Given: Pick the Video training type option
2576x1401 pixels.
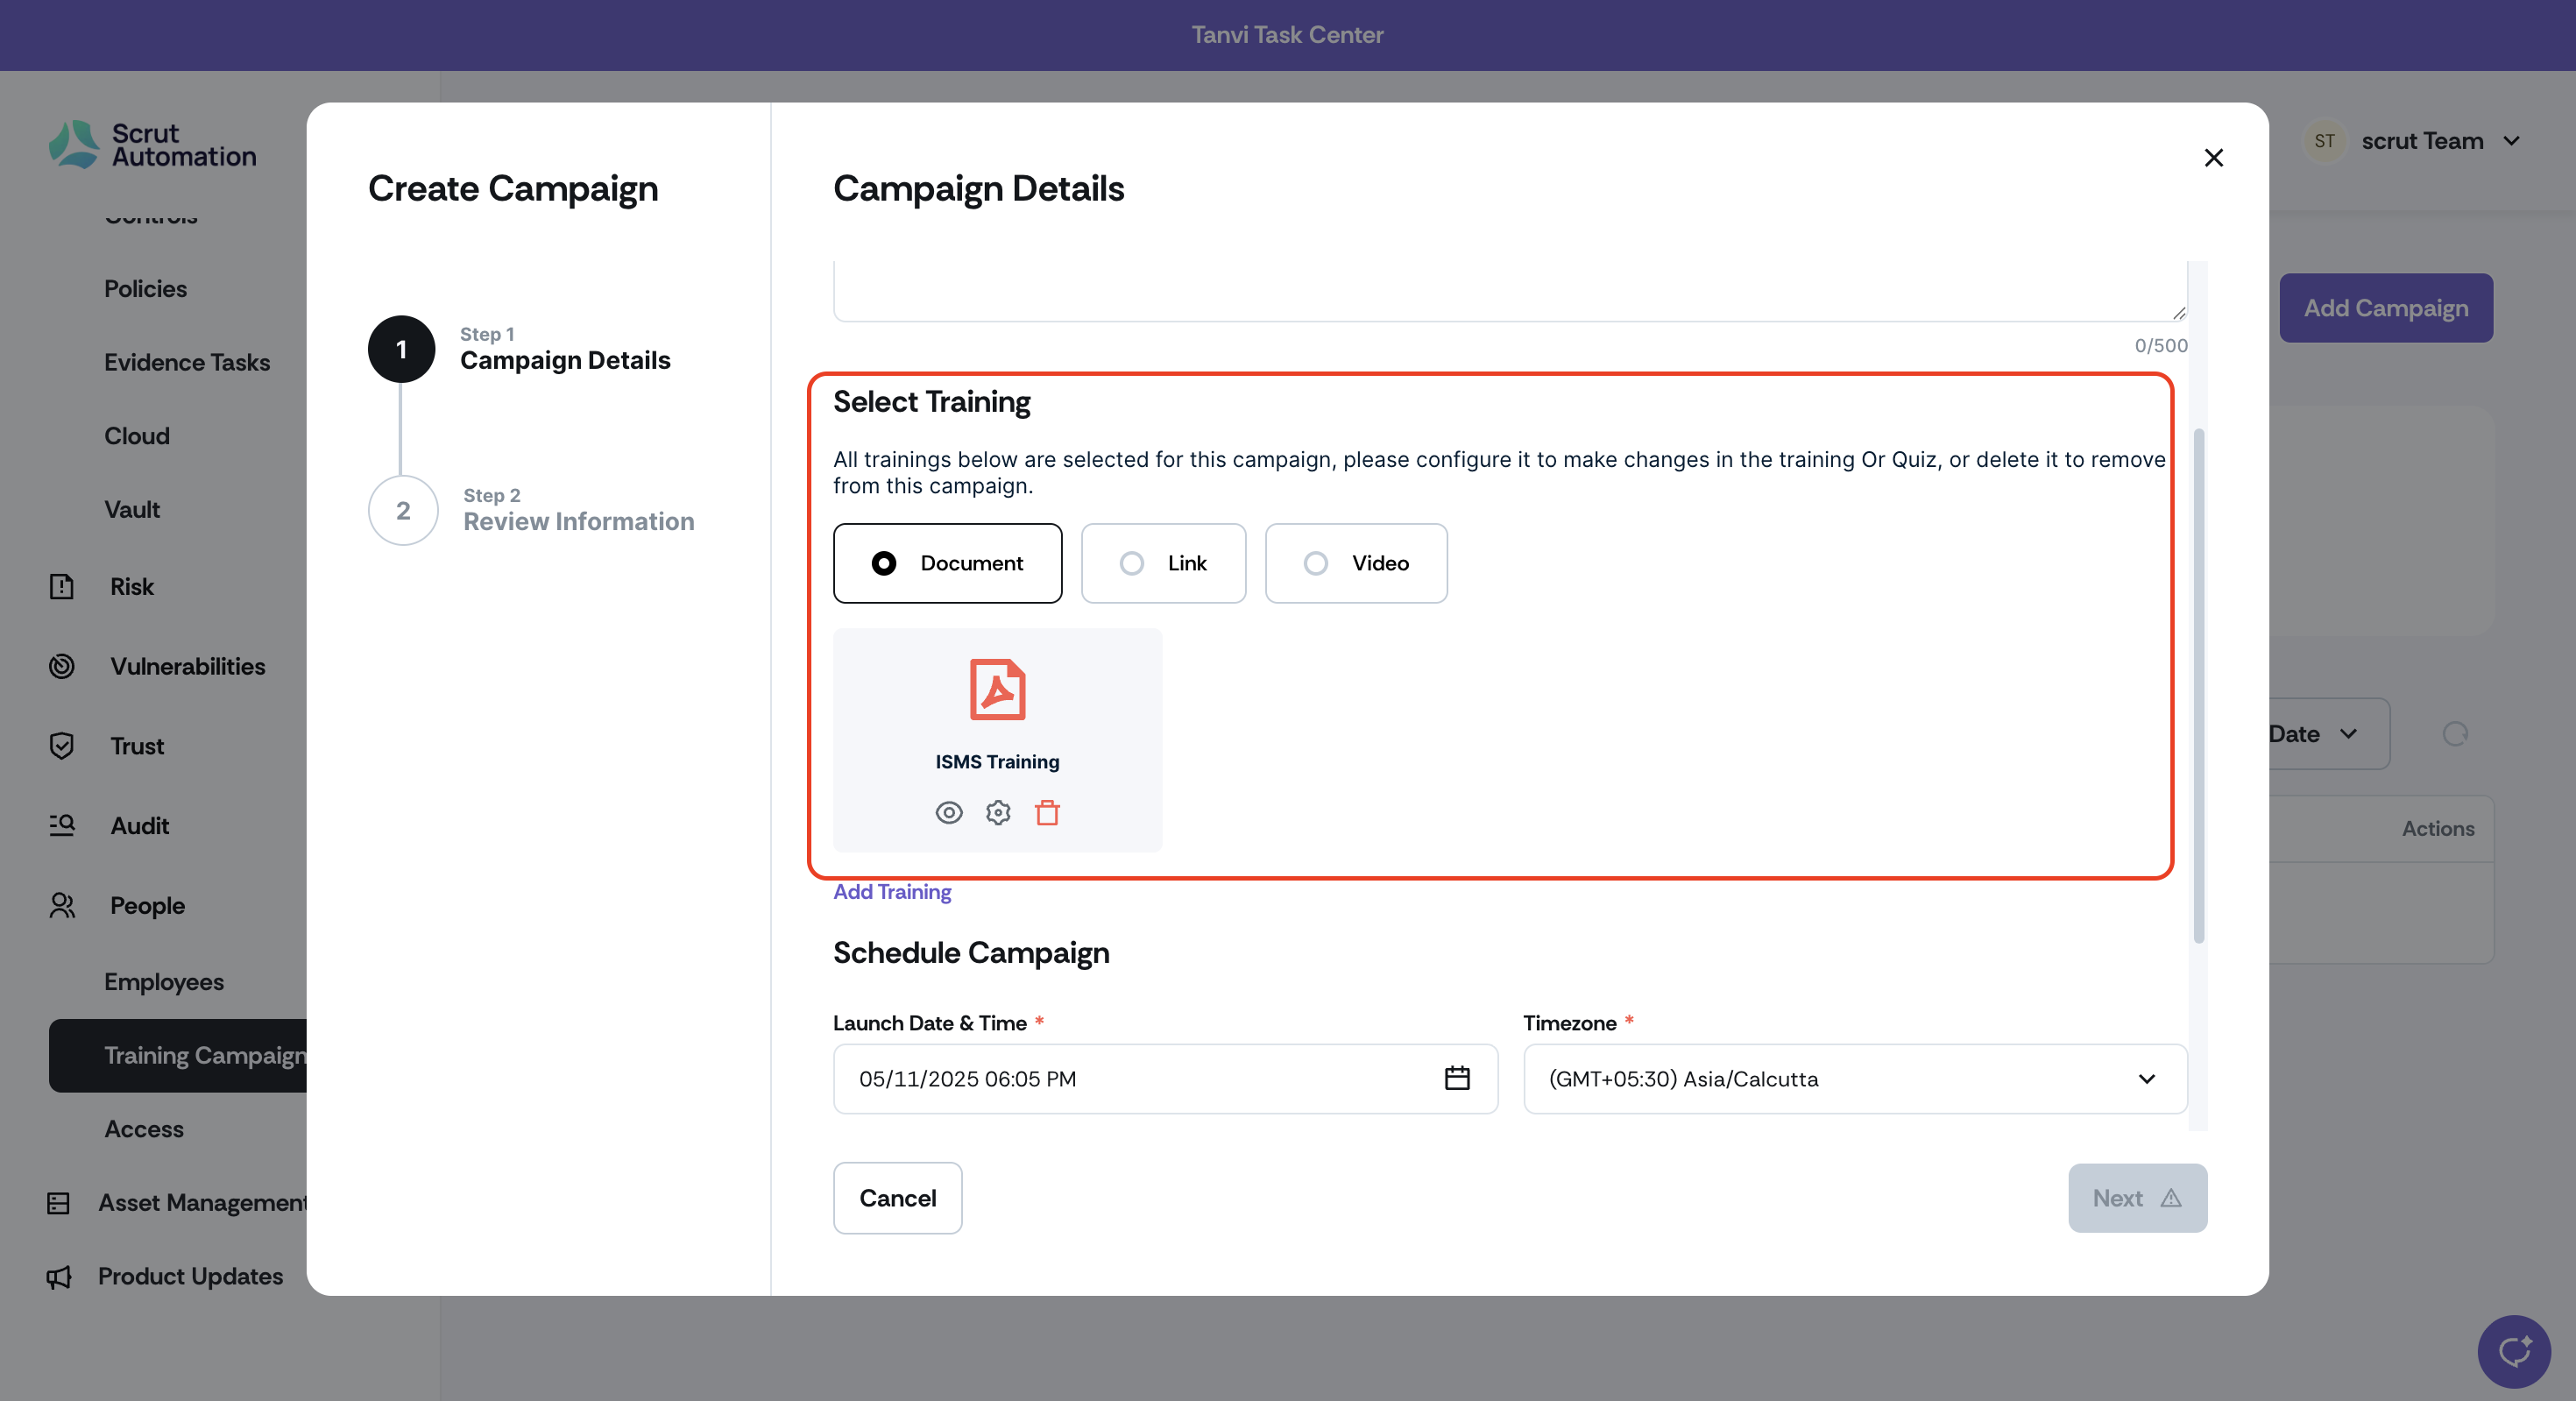Looking at the screenshot, I should tap(1316, 564).
